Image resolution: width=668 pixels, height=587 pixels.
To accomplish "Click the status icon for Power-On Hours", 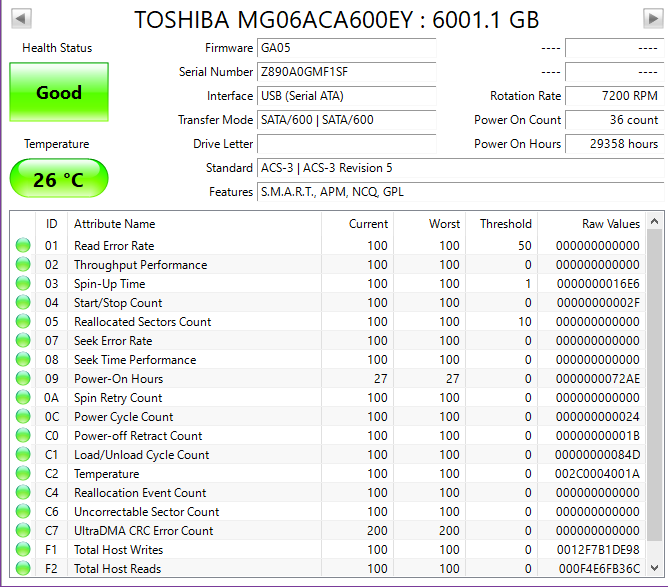I will click(x=22, y=379).
